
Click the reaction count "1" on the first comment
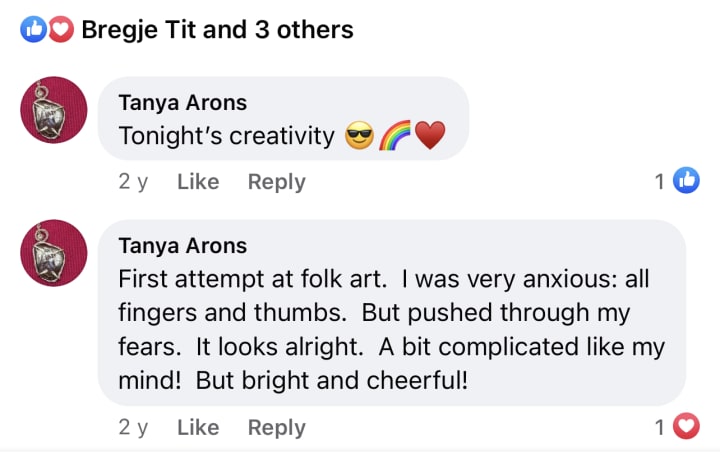pyautogui.click(x=660, y=182)
